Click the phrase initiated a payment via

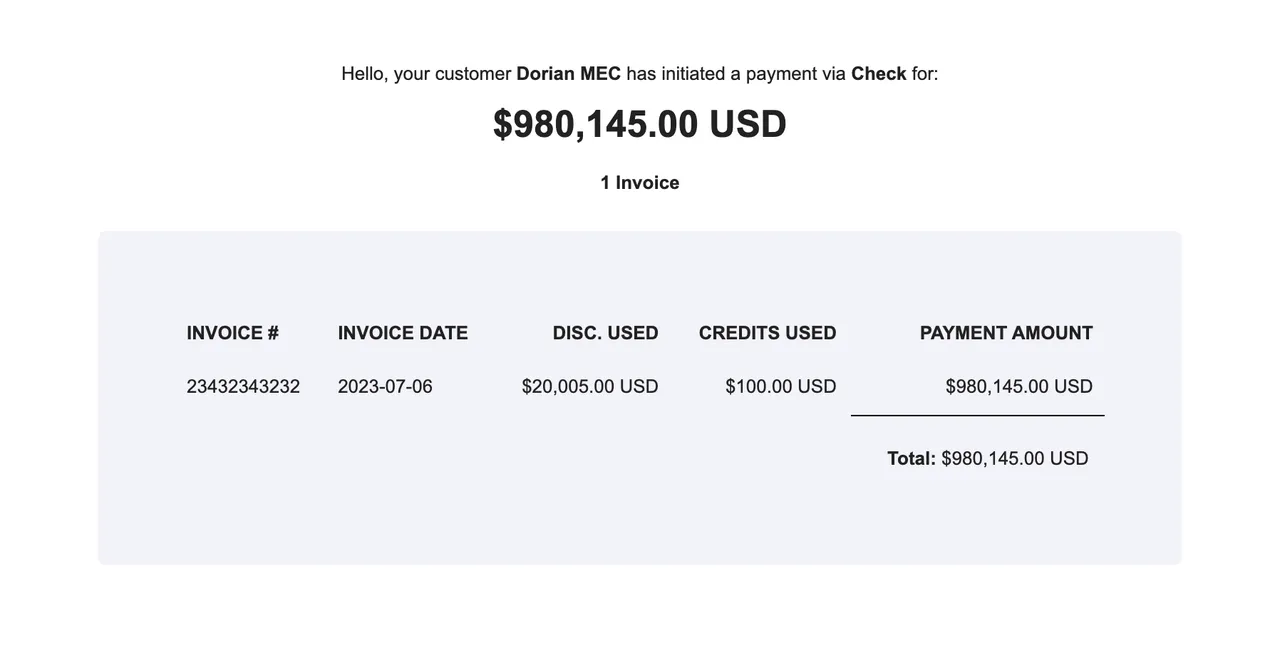753,74
